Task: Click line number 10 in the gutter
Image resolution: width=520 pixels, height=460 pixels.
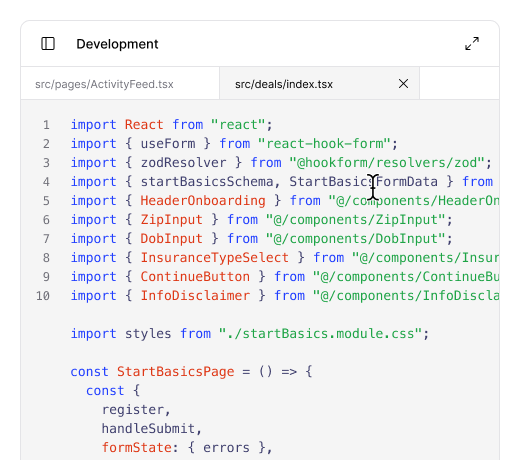Action: [x=43, y=296]
